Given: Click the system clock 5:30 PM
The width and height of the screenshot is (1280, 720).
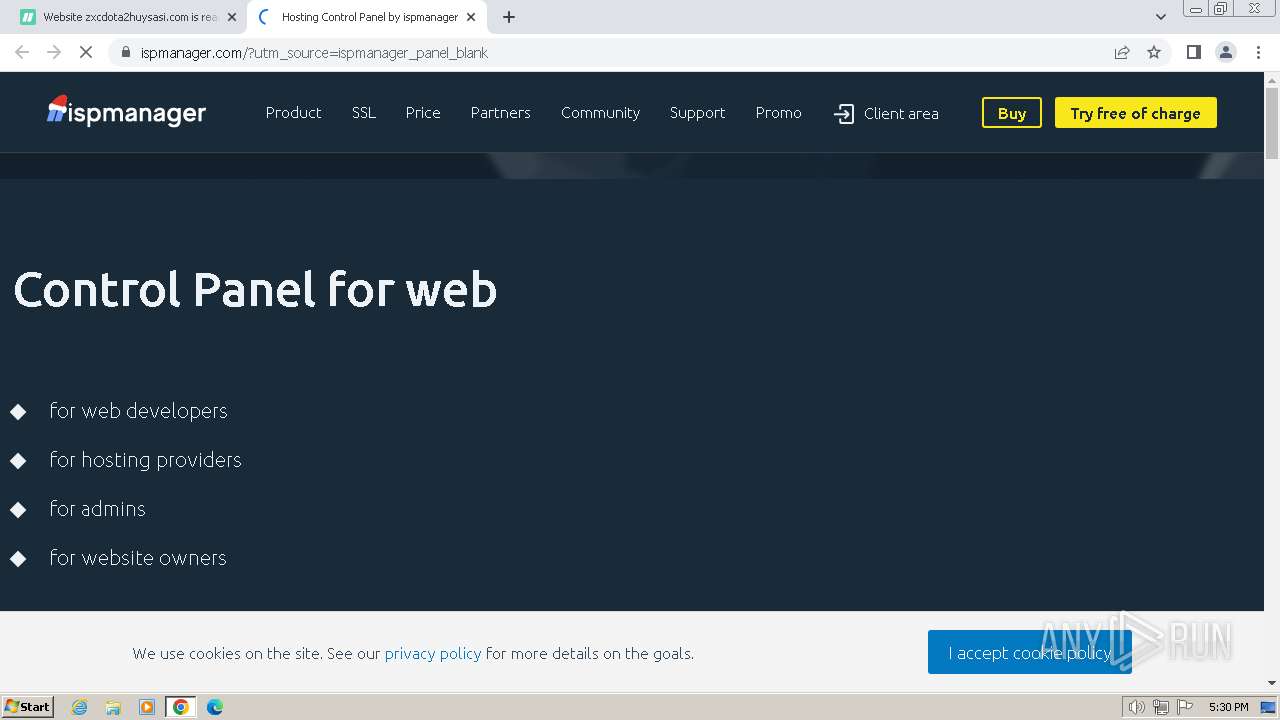Looking at the screenshot, I should pyautogui.click(x=1229, y=707).
